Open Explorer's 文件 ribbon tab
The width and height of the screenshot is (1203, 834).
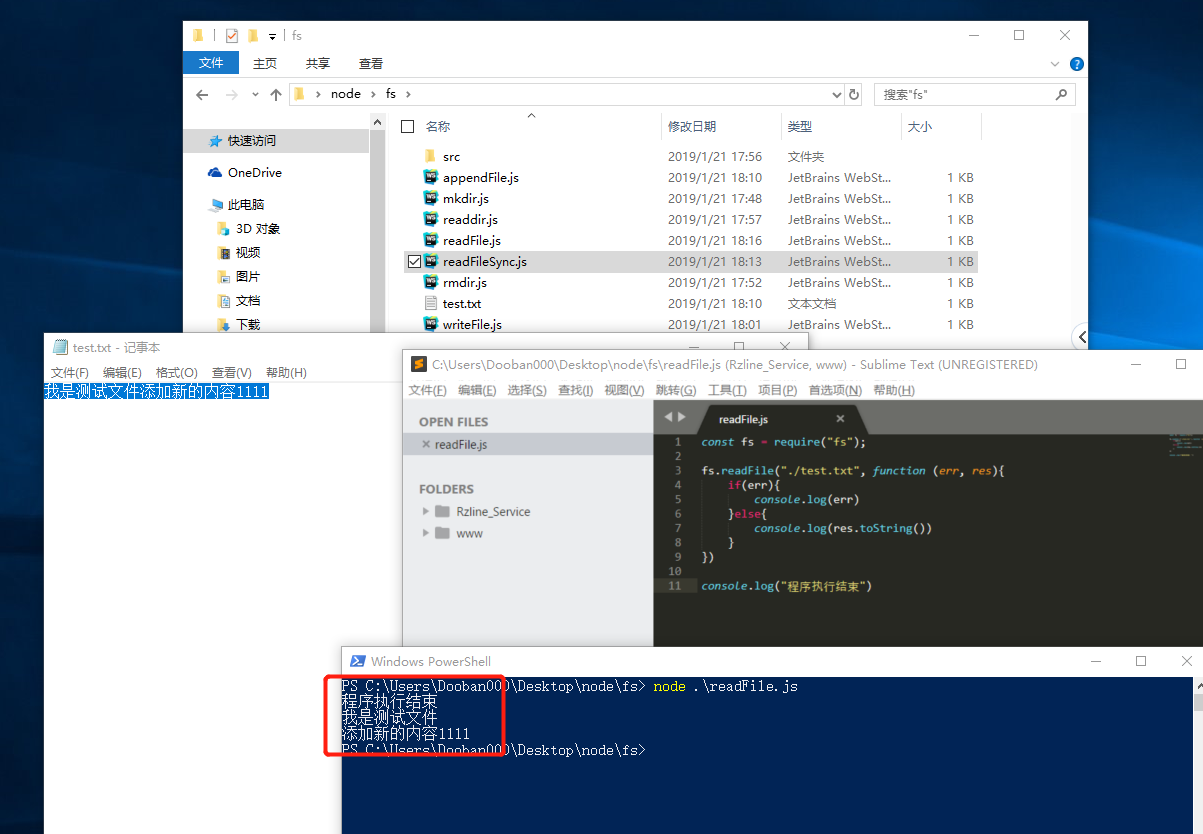pyautogui.click(x=211, y=63)
